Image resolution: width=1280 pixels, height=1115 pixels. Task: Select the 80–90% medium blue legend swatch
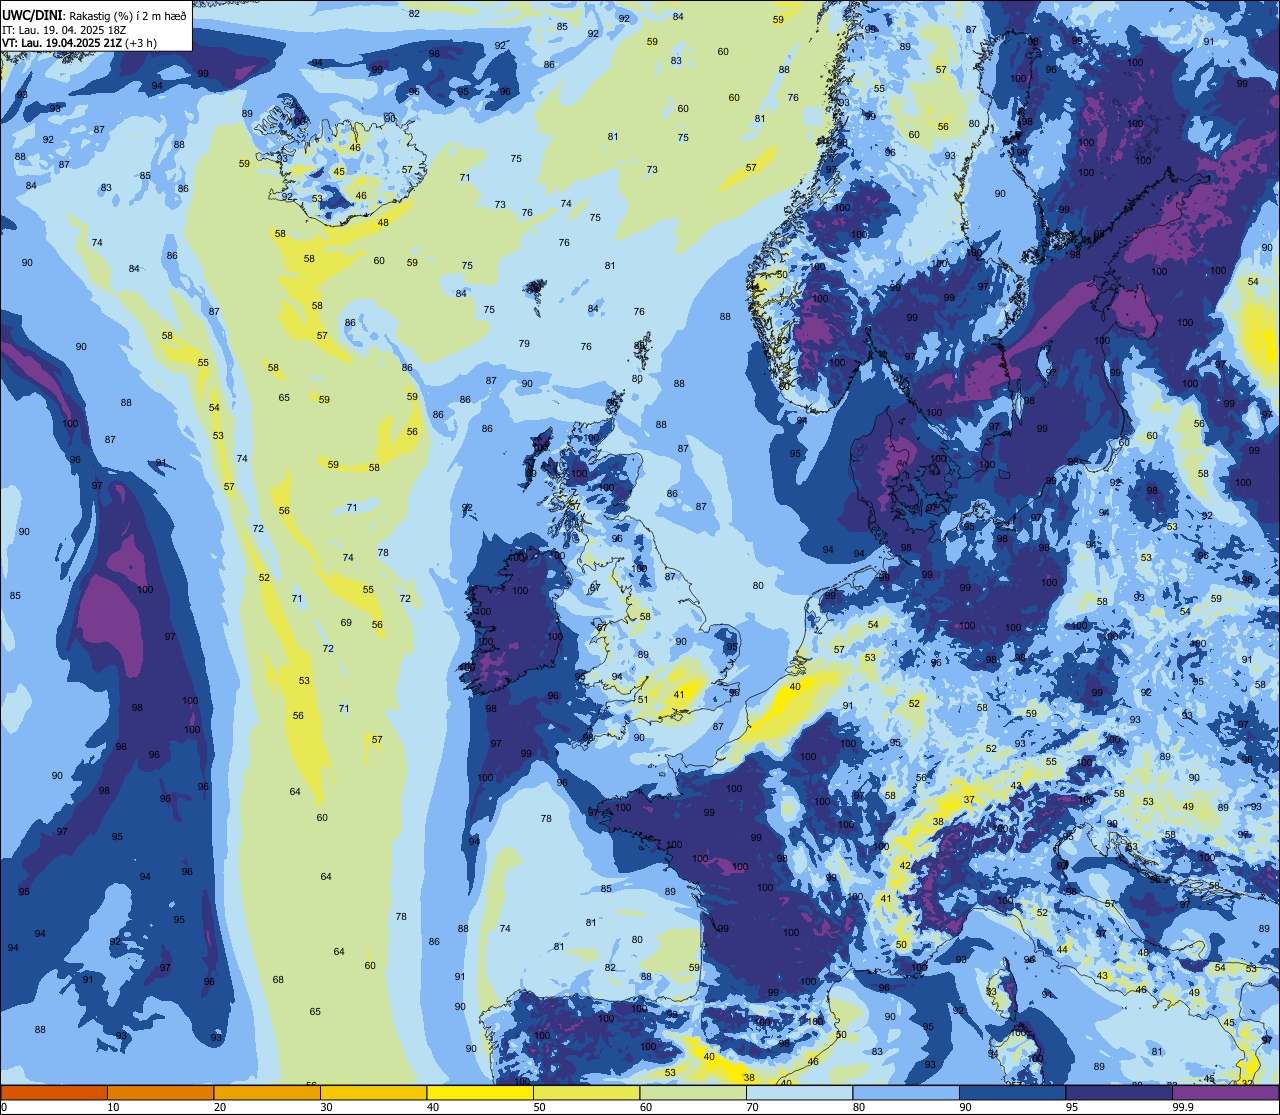tap(906, 1092)
